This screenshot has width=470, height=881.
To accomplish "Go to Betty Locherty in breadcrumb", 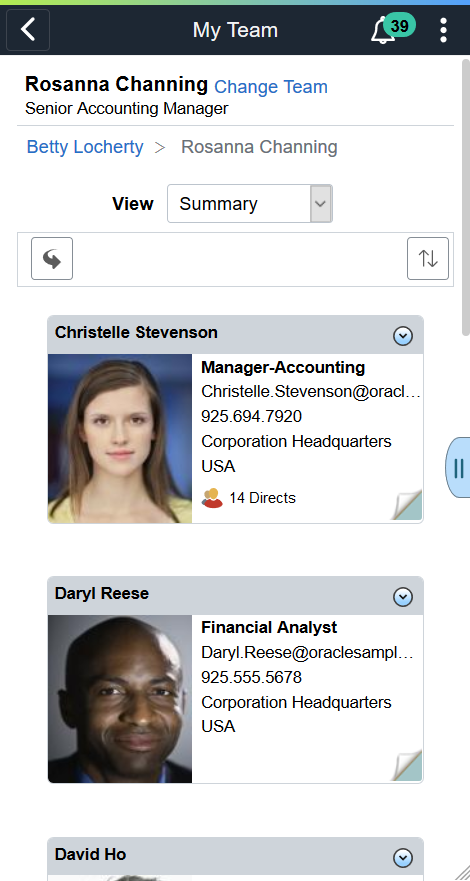I will [85, 147].
